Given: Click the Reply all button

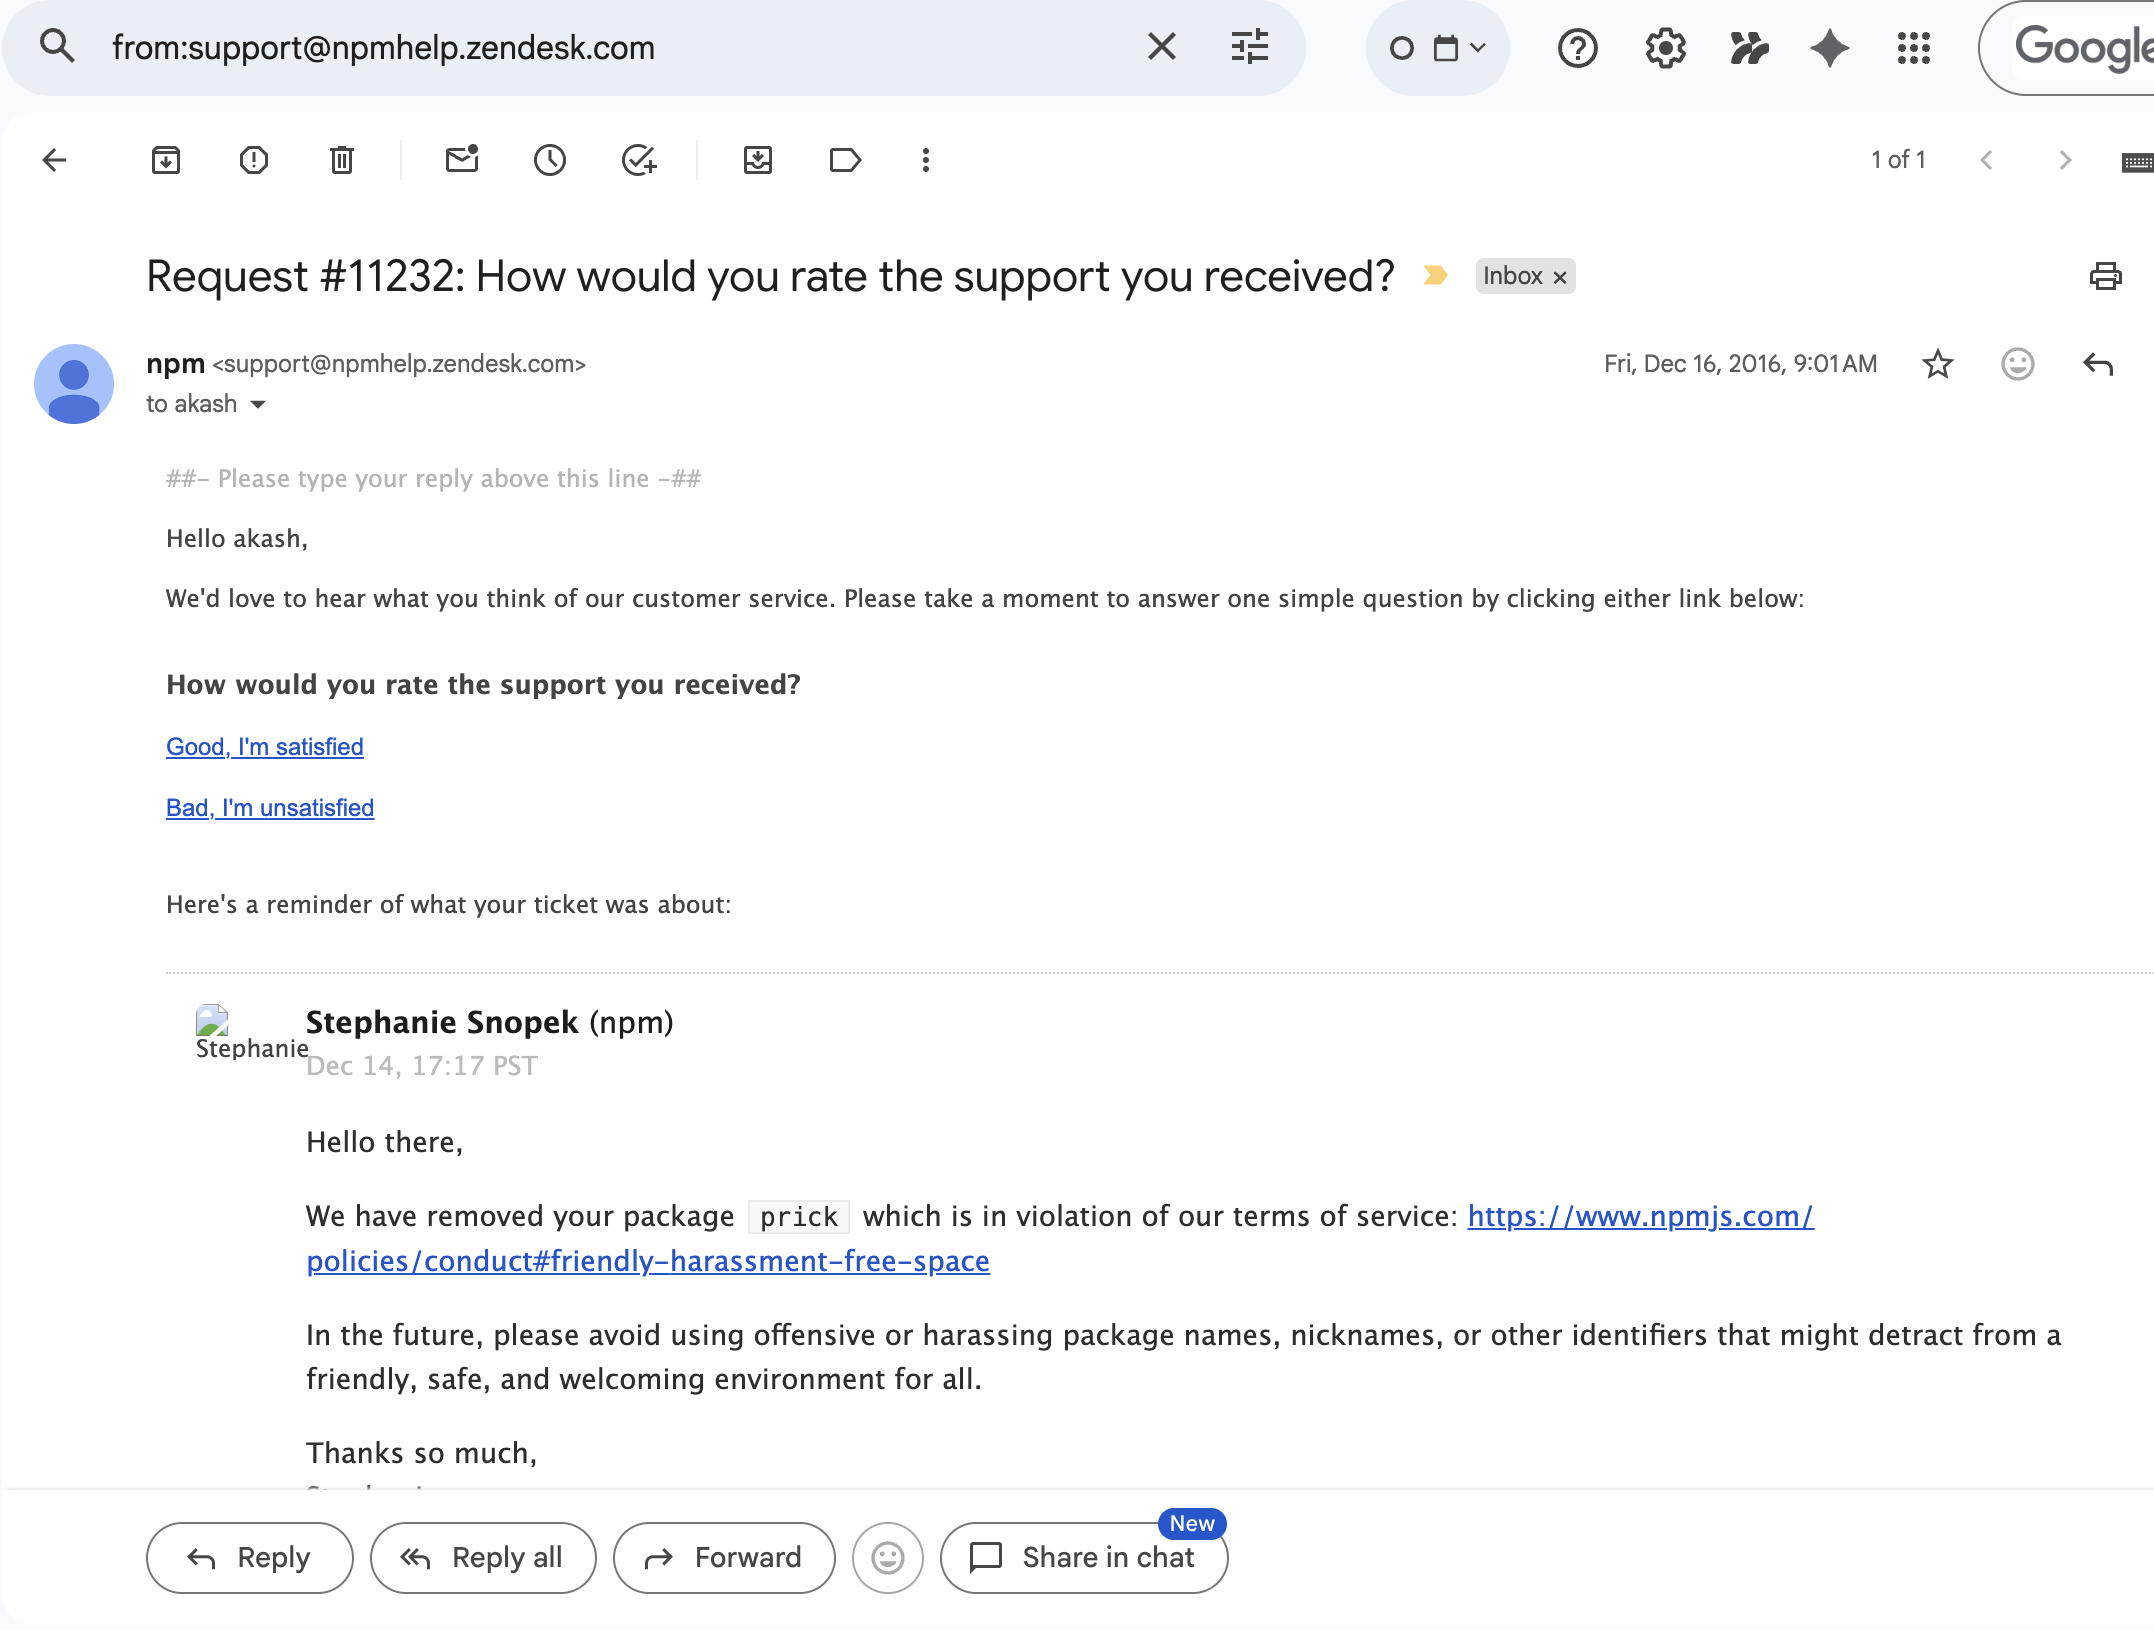Looking at the screenshot, I should pyautogui.click(x=483, y=1558).
